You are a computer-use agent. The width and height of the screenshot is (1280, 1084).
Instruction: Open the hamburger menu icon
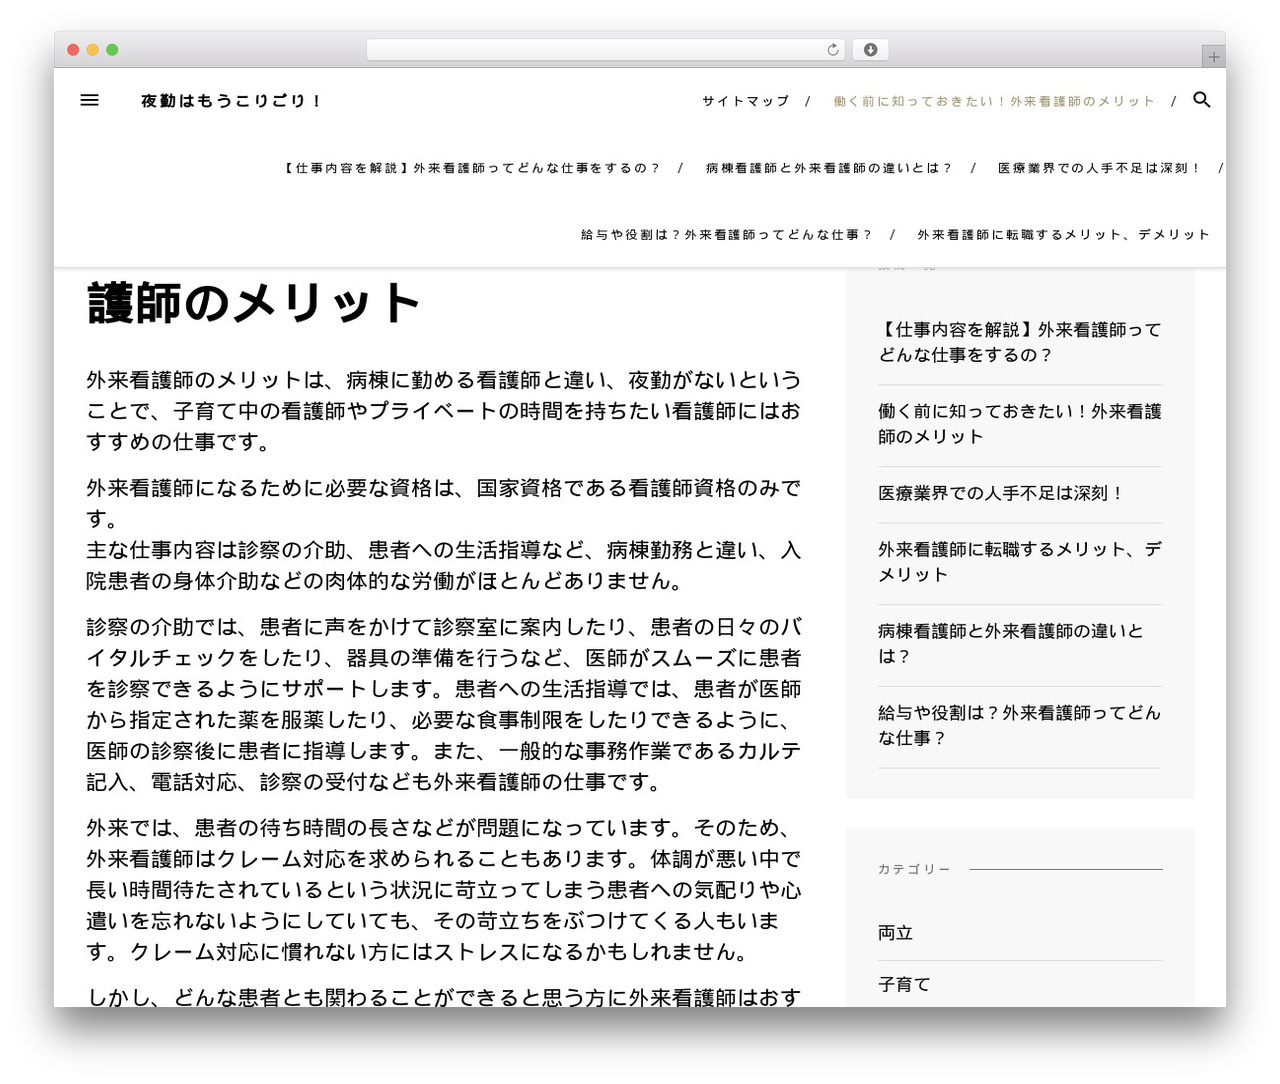(89, 100)
